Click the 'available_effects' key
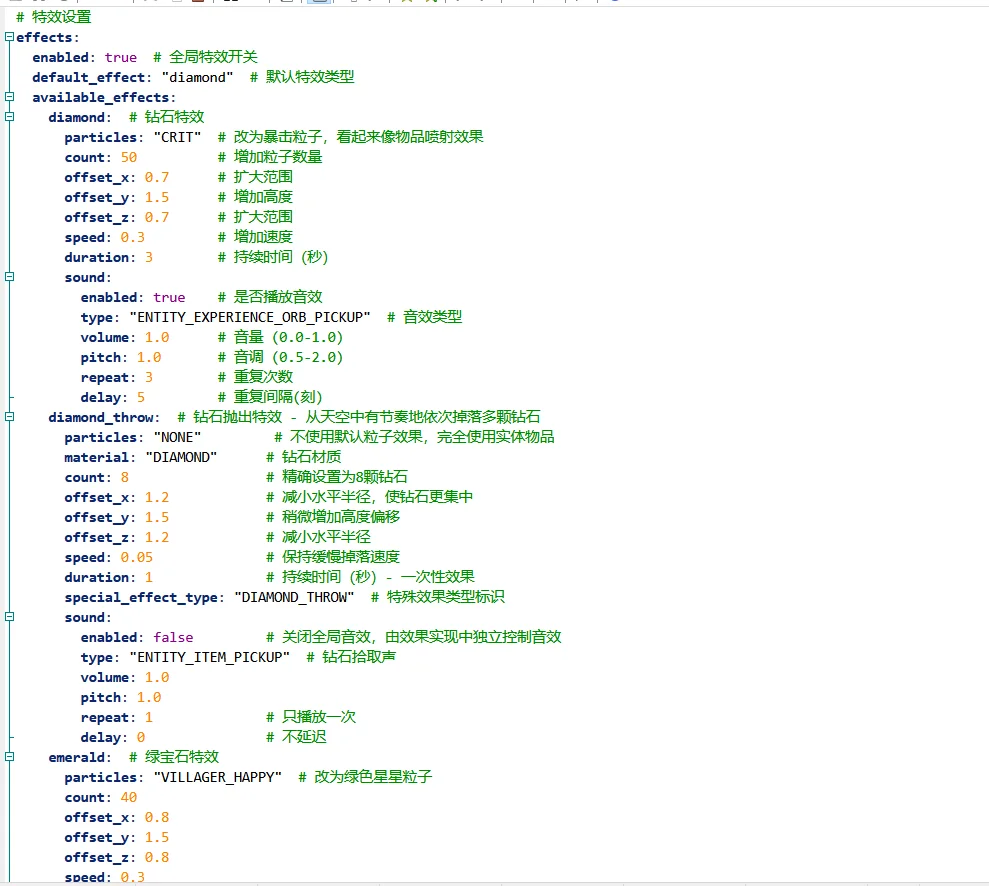 pyautogui.click(x=101, y=98)
